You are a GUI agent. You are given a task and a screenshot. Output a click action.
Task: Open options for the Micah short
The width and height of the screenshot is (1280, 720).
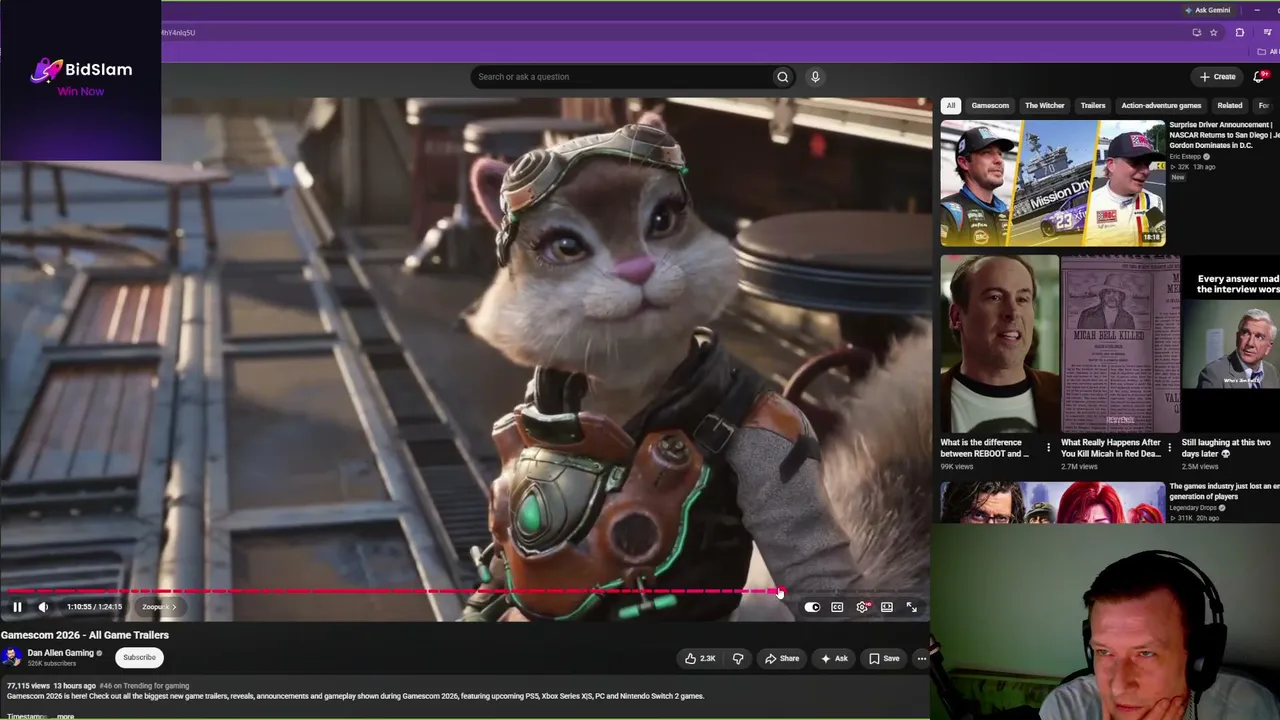pos(1169,448)
